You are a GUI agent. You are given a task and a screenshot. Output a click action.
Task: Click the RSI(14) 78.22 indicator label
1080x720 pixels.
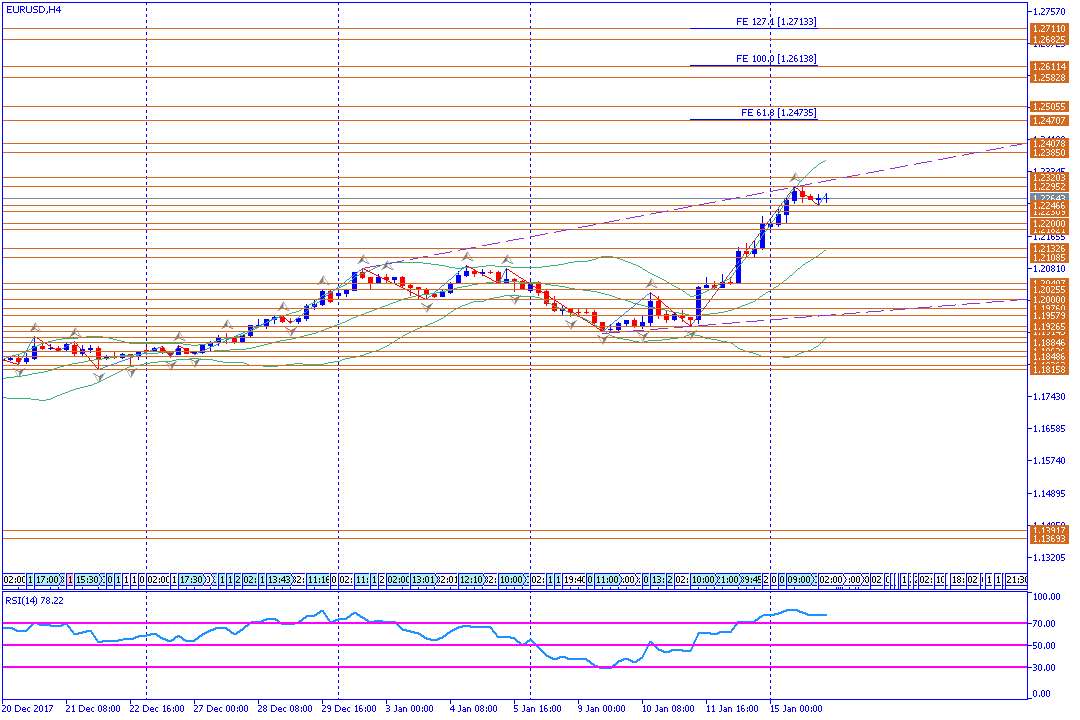click(x=34, y=601)
